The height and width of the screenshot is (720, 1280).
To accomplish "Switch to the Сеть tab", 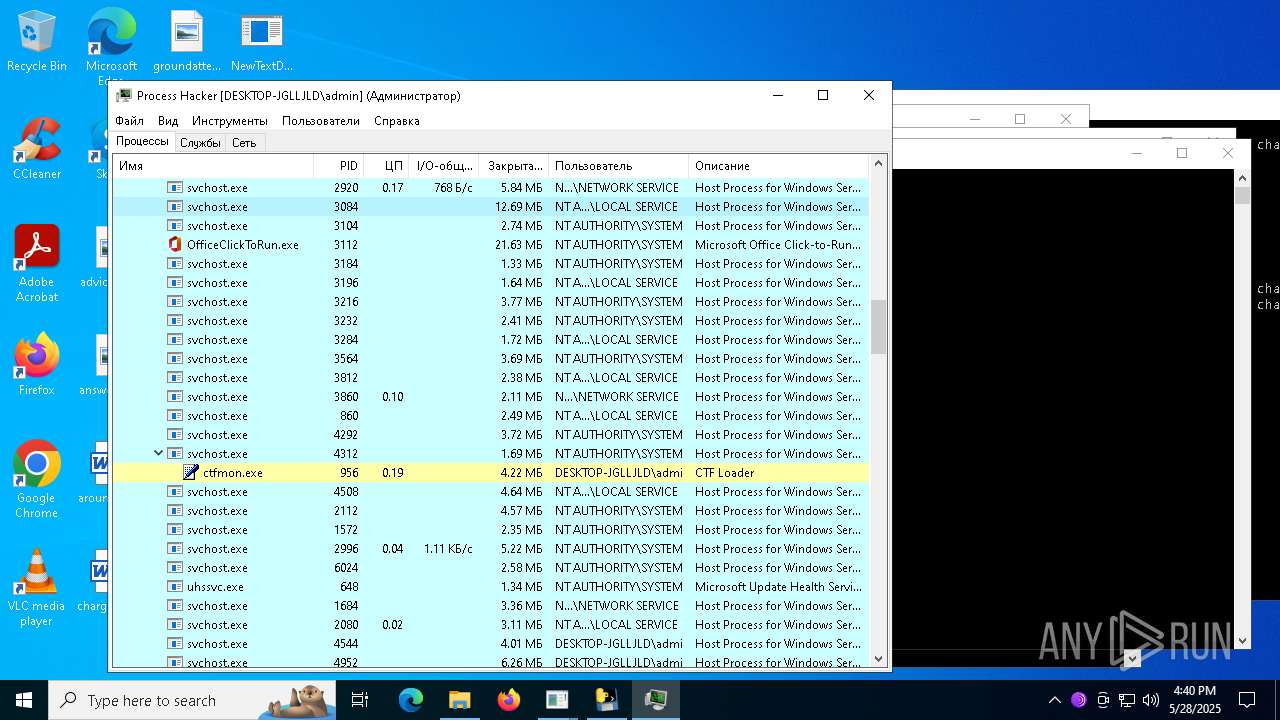I will (x=244, y=143).
